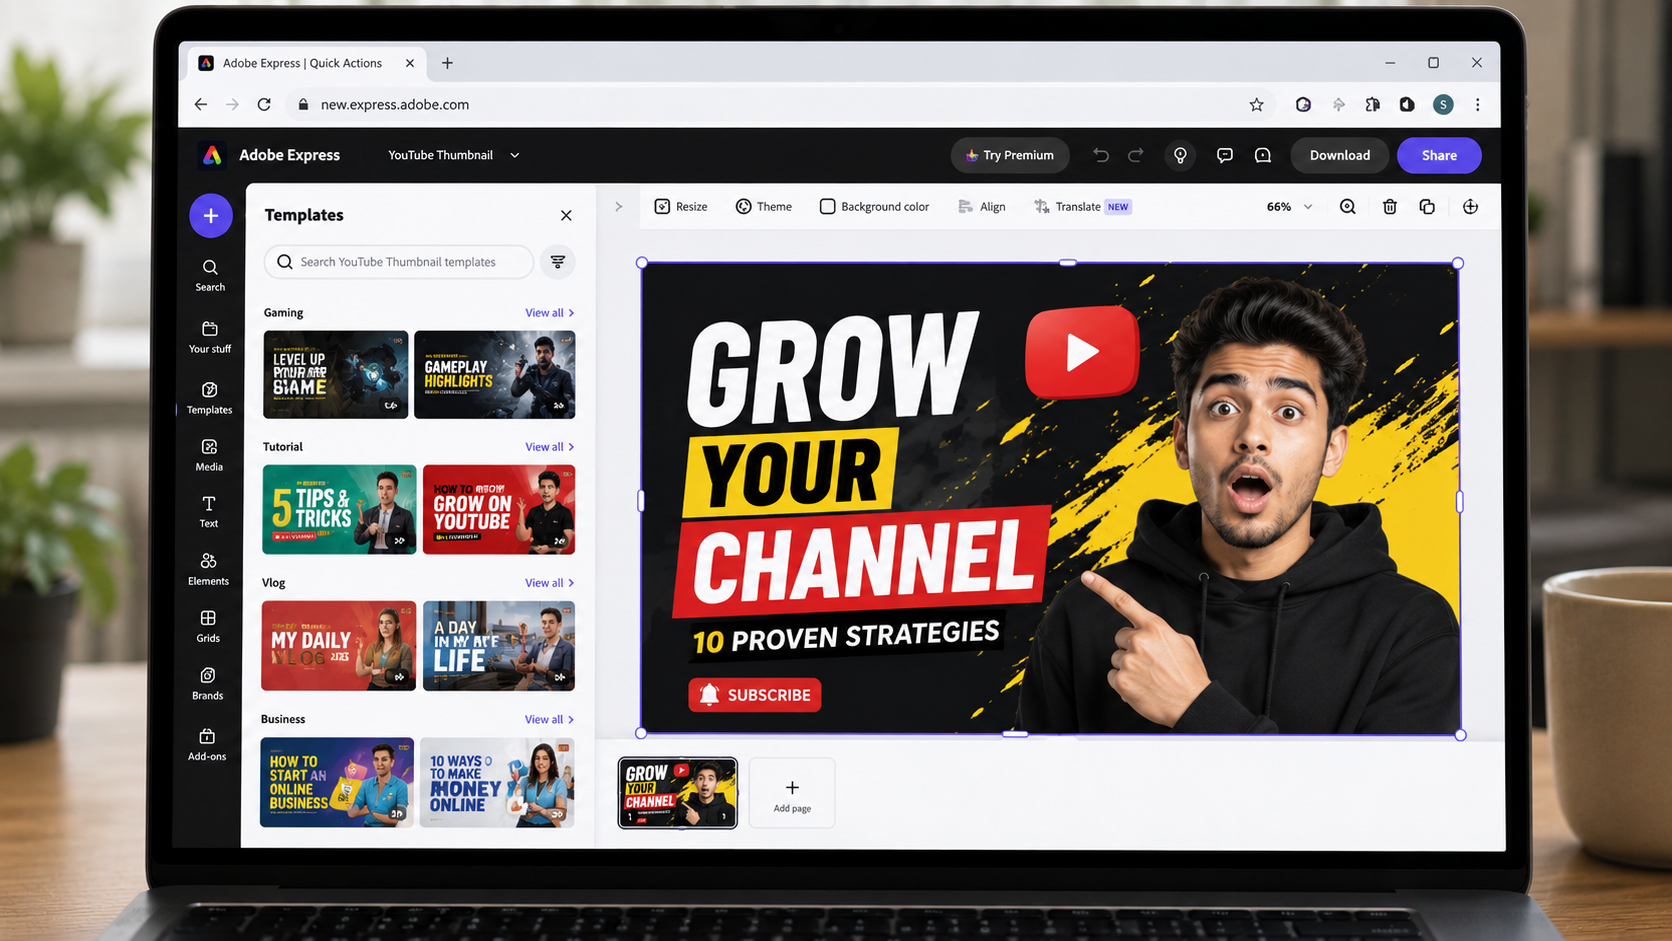Open the comments speech bubble icon
This screenshot has width=1672, height=941.
pos(1225,155)
